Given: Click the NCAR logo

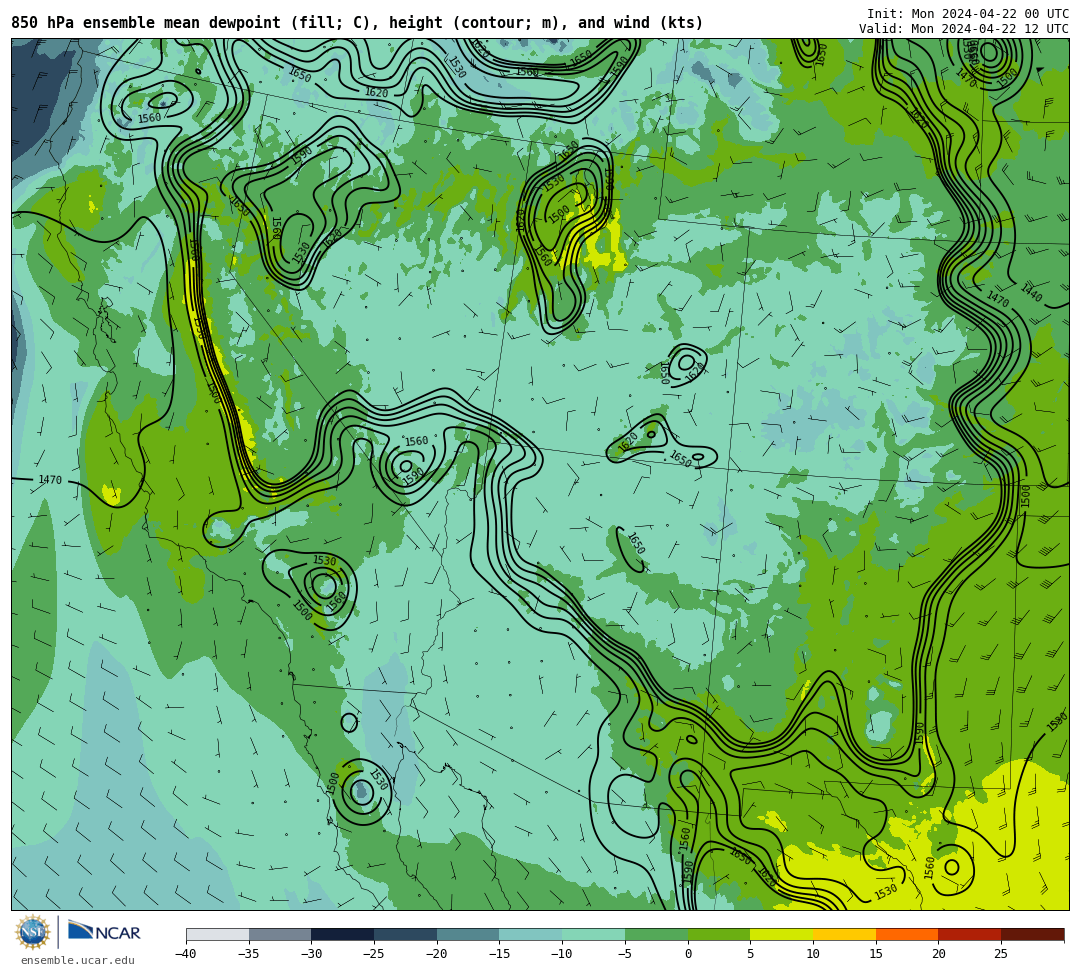Looking at the screenshot, I should coord(104,932).
